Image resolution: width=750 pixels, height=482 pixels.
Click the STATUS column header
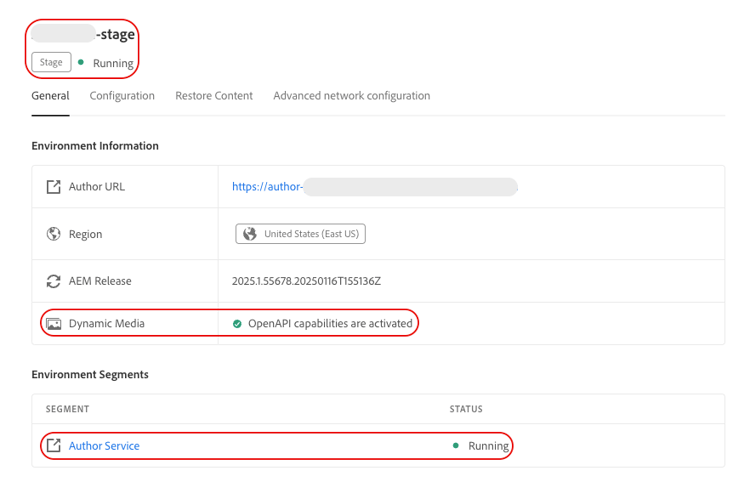tap(466, 409)
